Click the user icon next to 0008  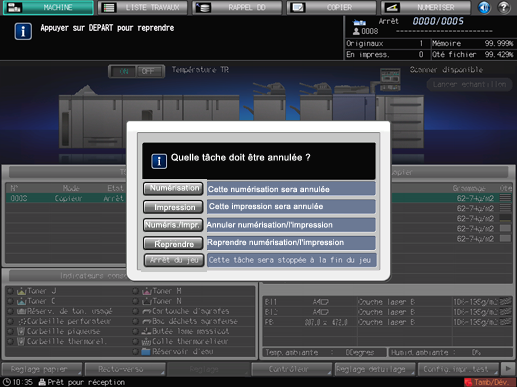pyautogui.click(x=356, y=31)
